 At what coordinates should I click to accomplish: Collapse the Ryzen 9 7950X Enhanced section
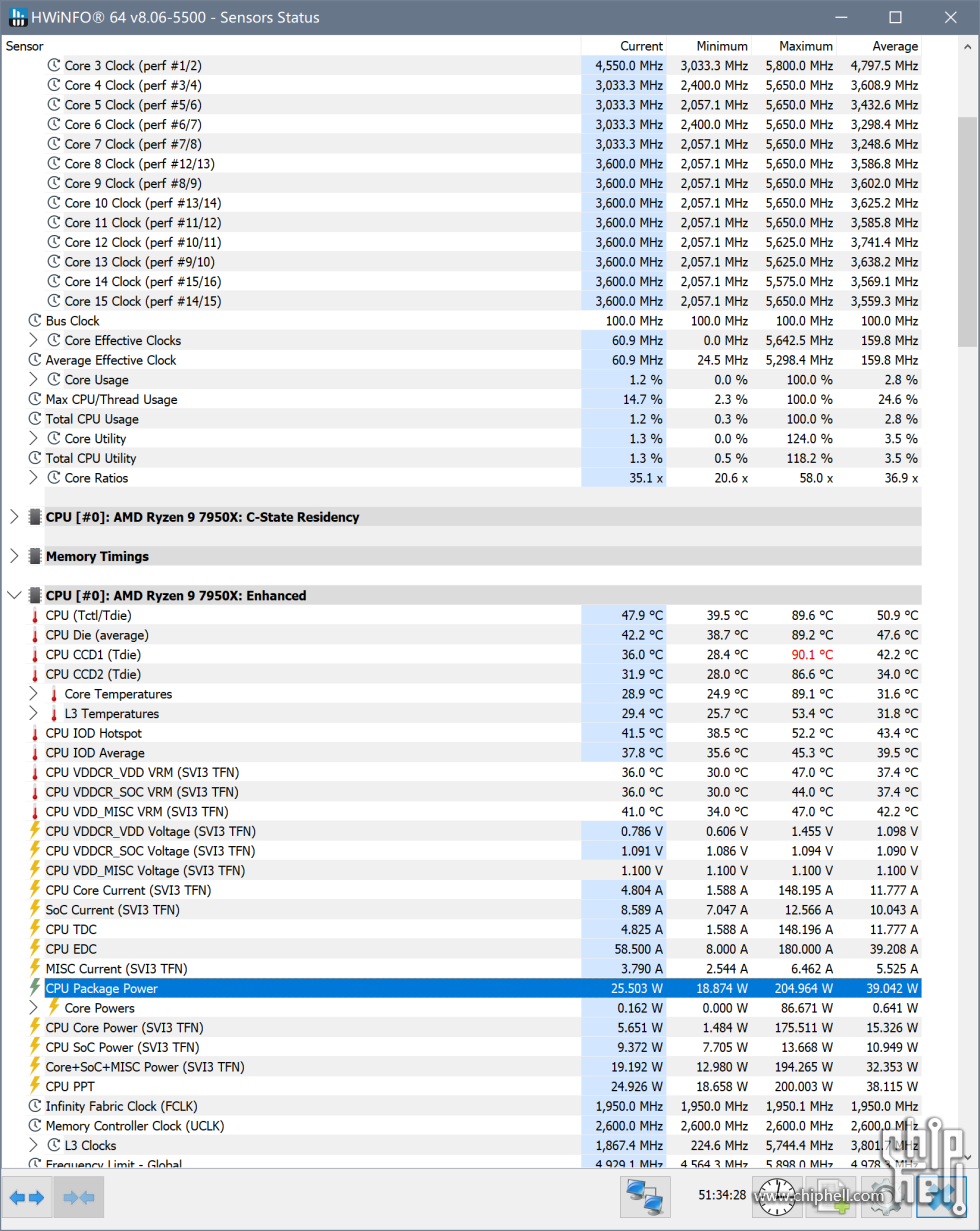tap(14, 596)
